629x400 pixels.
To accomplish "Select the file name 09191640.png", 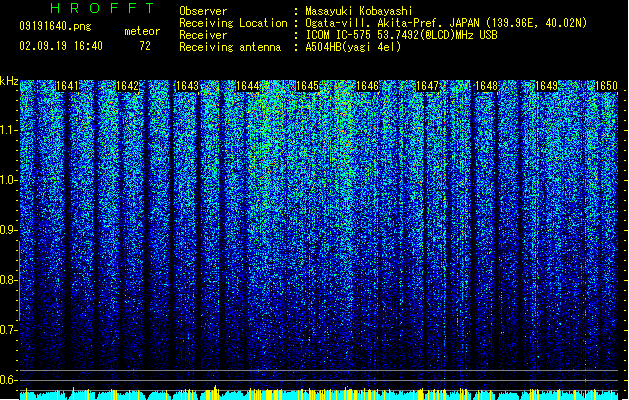I will (55, 26).
